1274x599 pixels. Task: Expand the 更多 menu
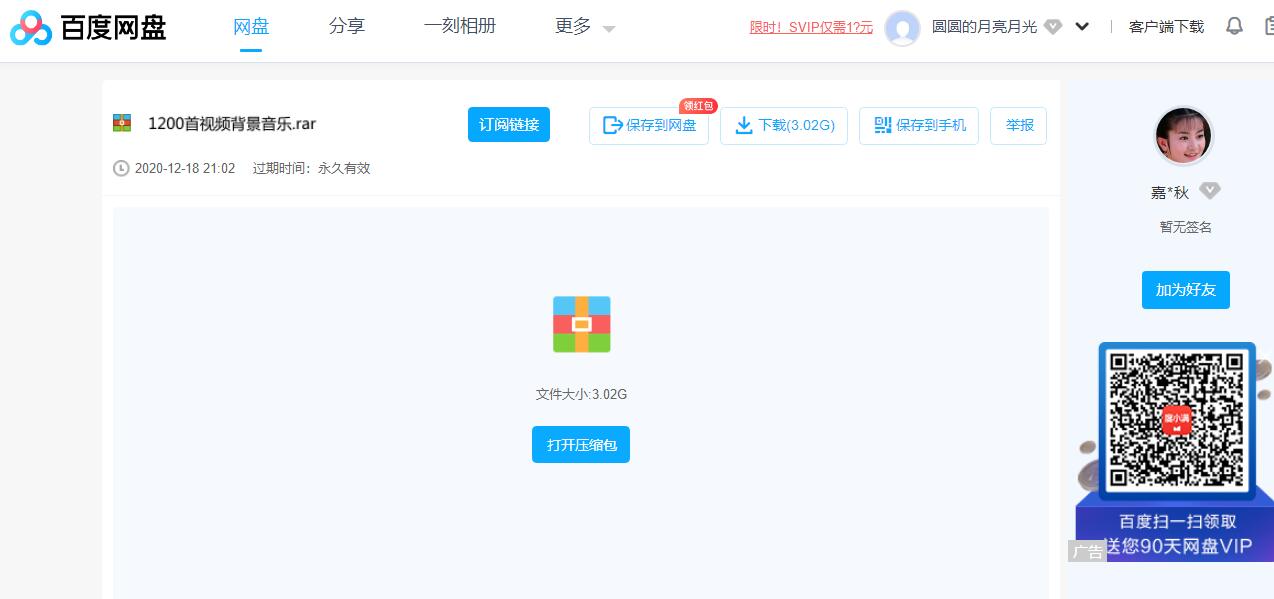[x=585, y=27]
